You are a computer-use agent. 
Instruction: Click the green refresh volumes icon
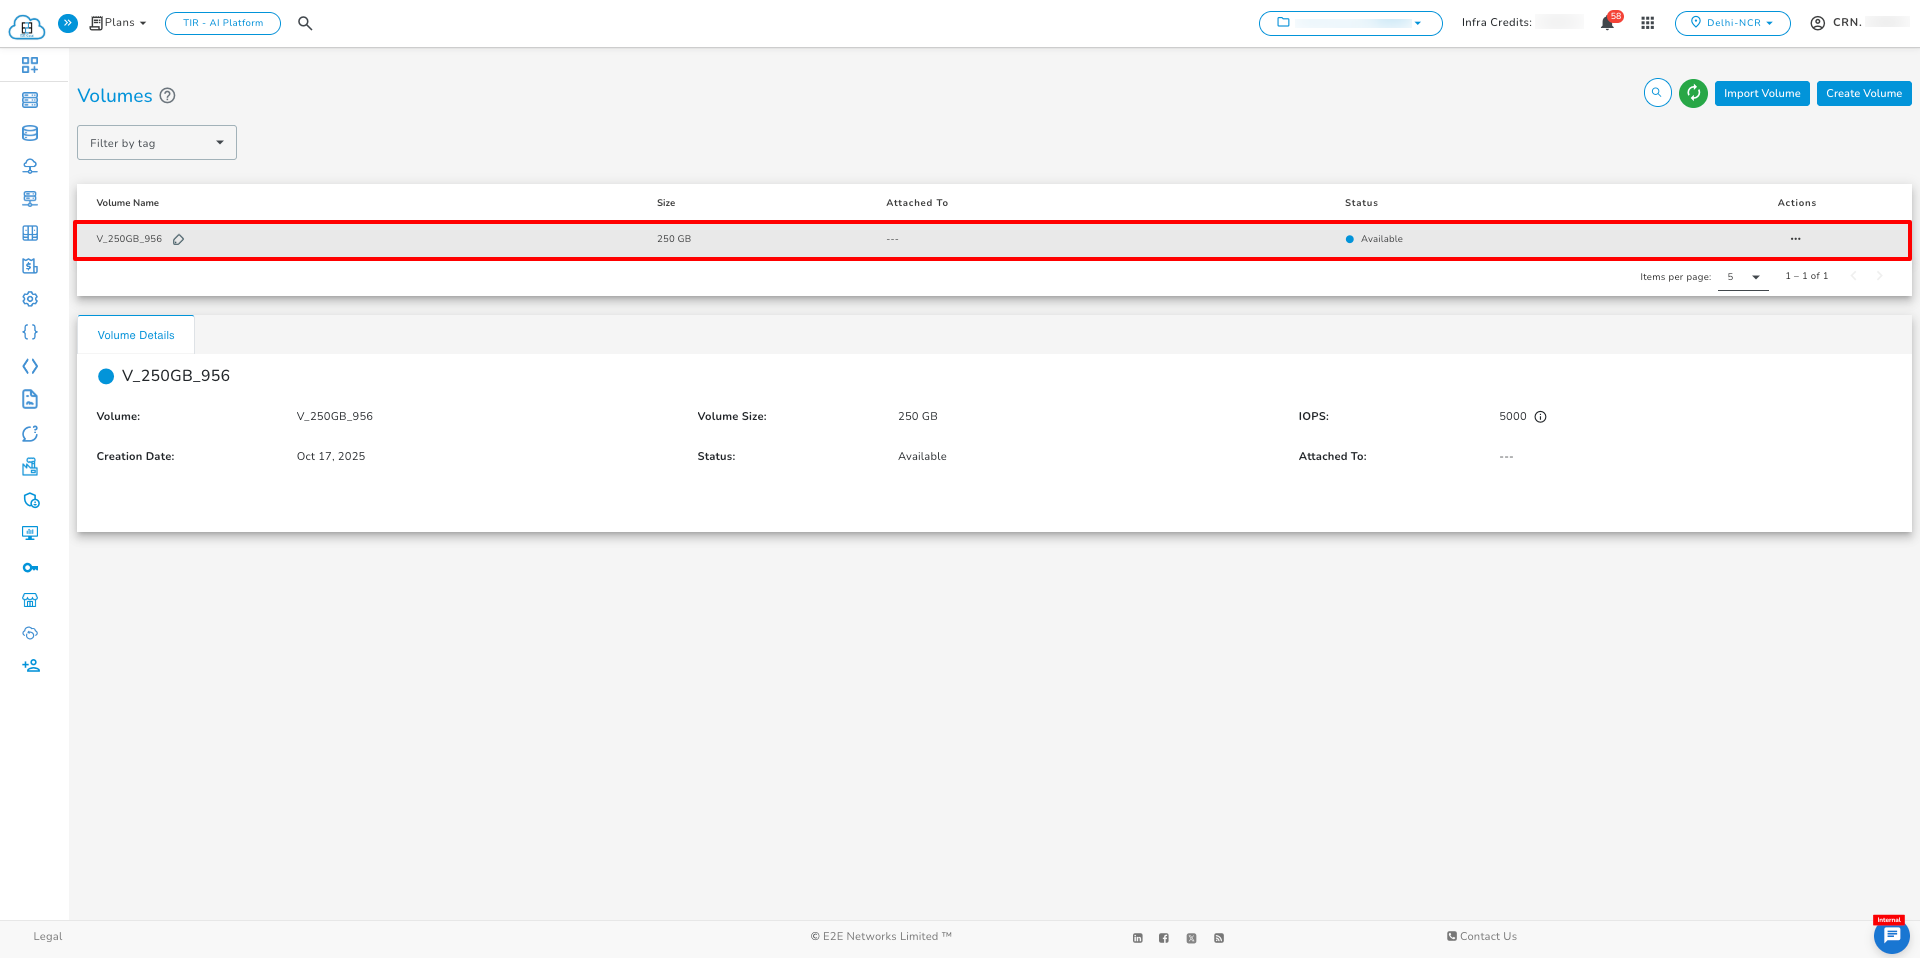coord(1693,93)
